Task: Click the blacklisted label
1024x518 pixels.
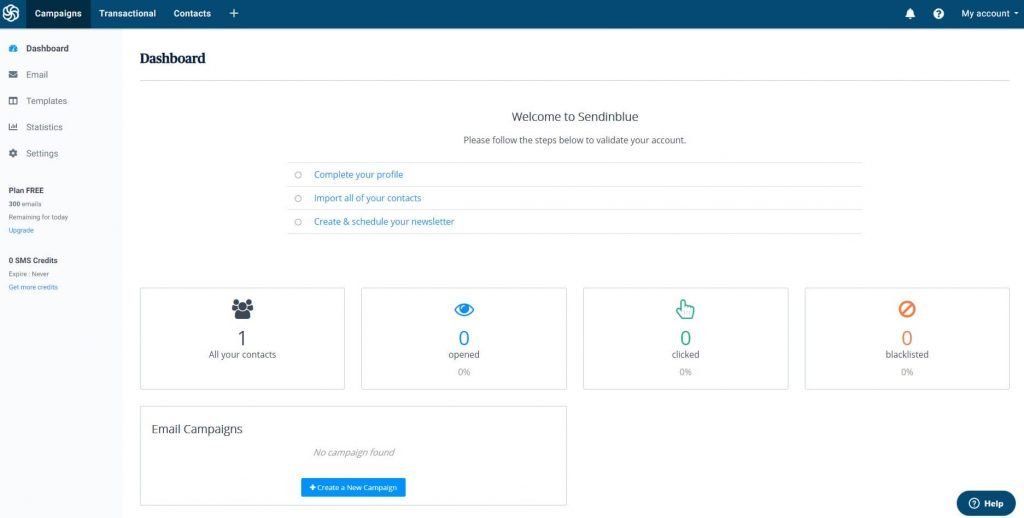Action: [x=907, y=355]
